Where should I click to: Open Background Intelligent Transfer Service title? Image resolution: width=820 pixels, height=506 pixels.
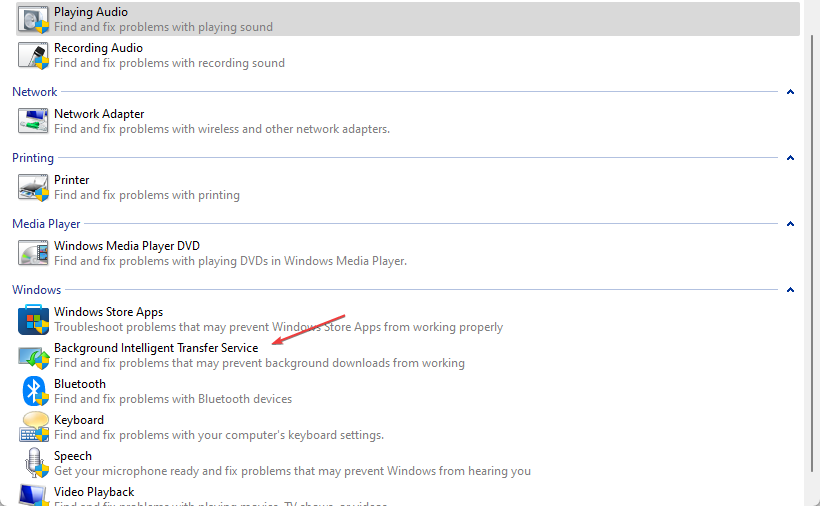156,348
